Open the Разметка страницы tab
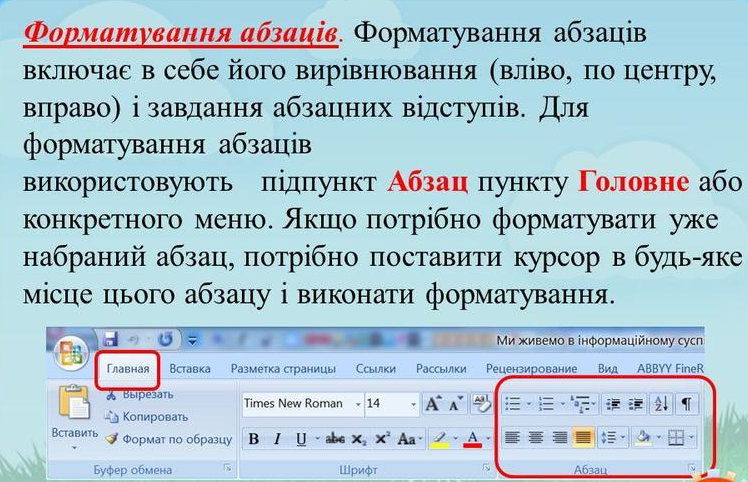This screenshot has width=748, height=482. [x=283, y=369]
